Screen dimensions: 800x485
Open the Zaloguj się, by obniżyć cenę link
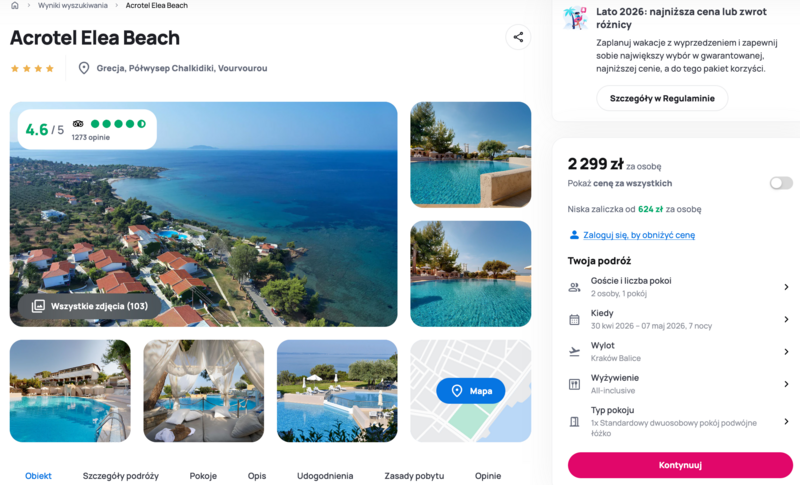[x=639, y=235]
